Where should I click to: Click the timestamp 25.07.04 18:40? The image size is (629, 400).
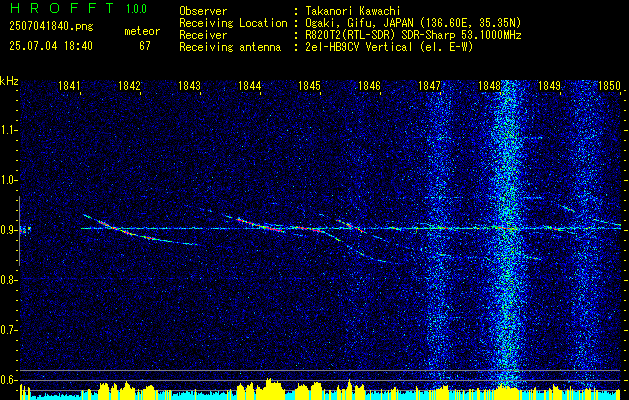click(x=51, y=46)
